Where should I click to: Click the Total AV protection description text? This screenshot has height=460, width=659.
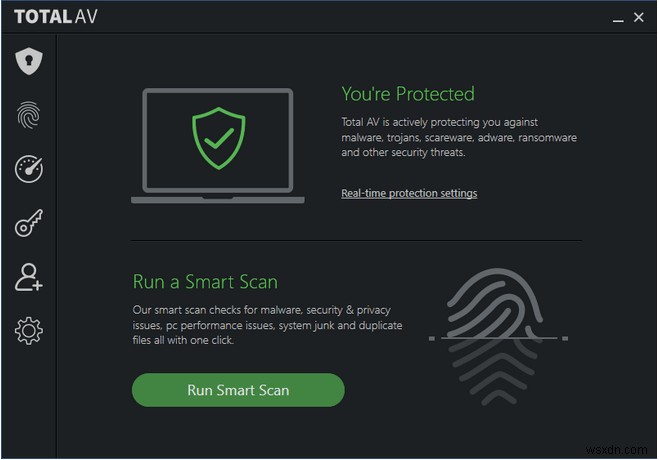tap(458, 137)
